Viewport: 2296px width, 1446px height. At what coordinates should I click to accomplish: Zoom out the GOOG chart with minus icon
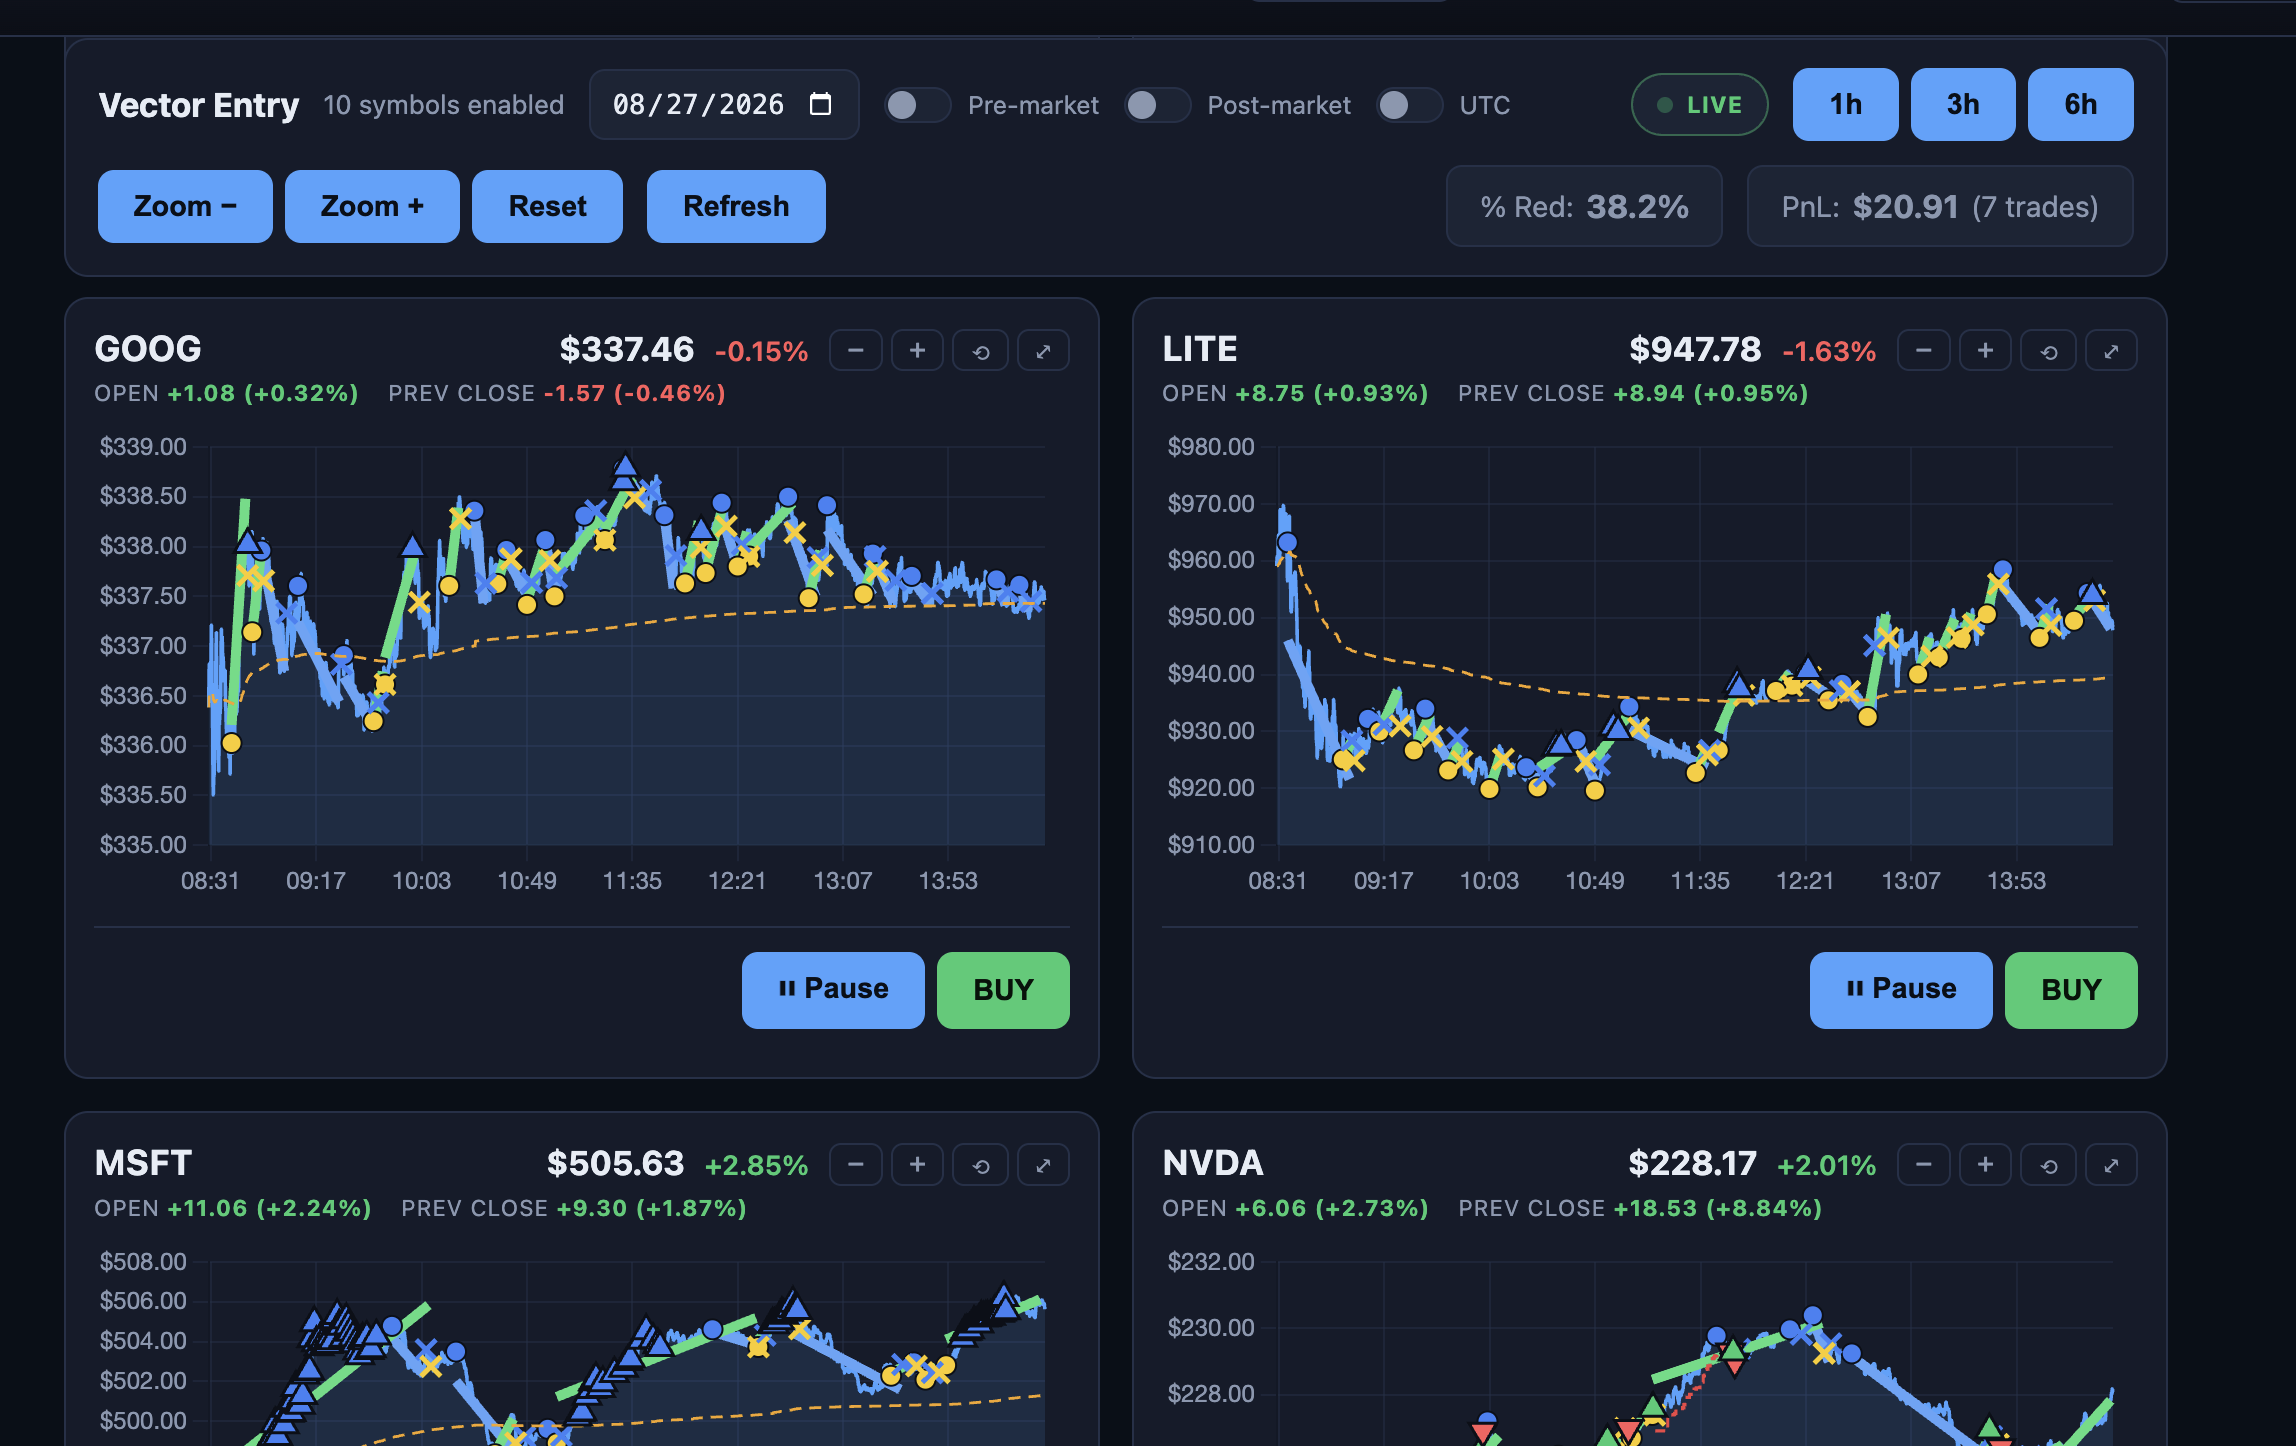click(855, 351)
